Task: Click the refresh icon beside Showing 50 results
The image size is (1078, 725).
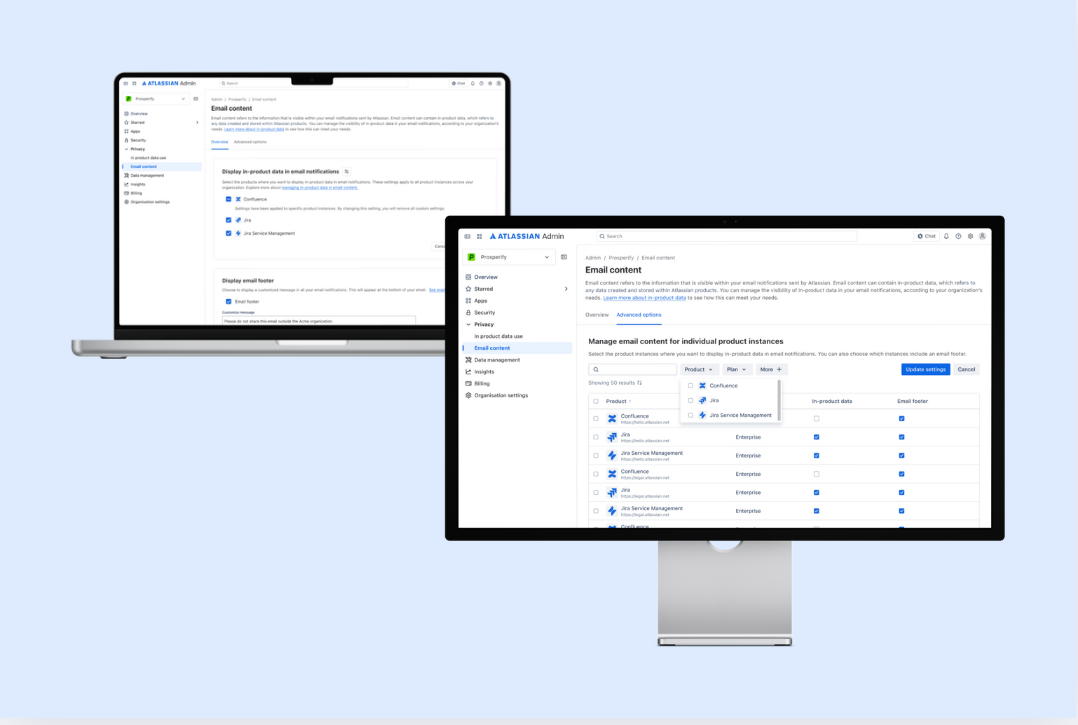Action: (x=639, y=383)
